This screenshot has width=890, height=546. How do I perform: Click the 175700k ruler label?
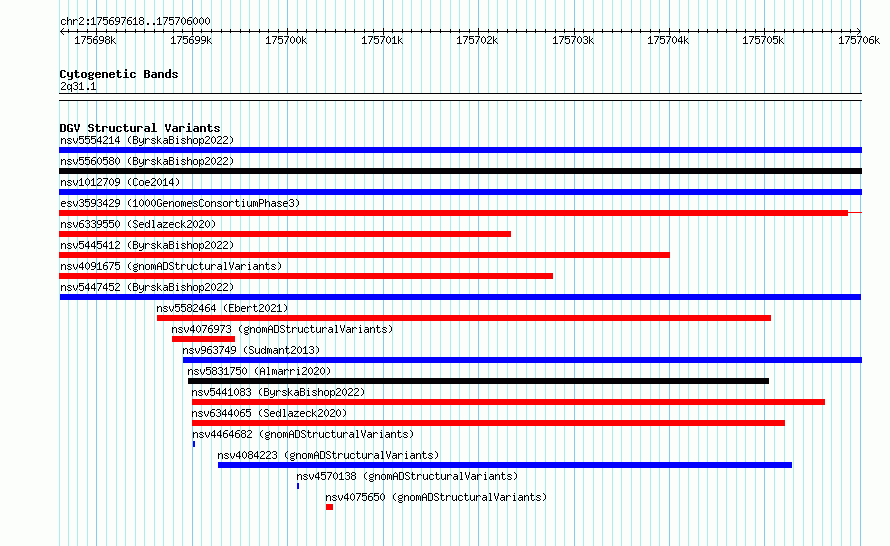(286, 40)
